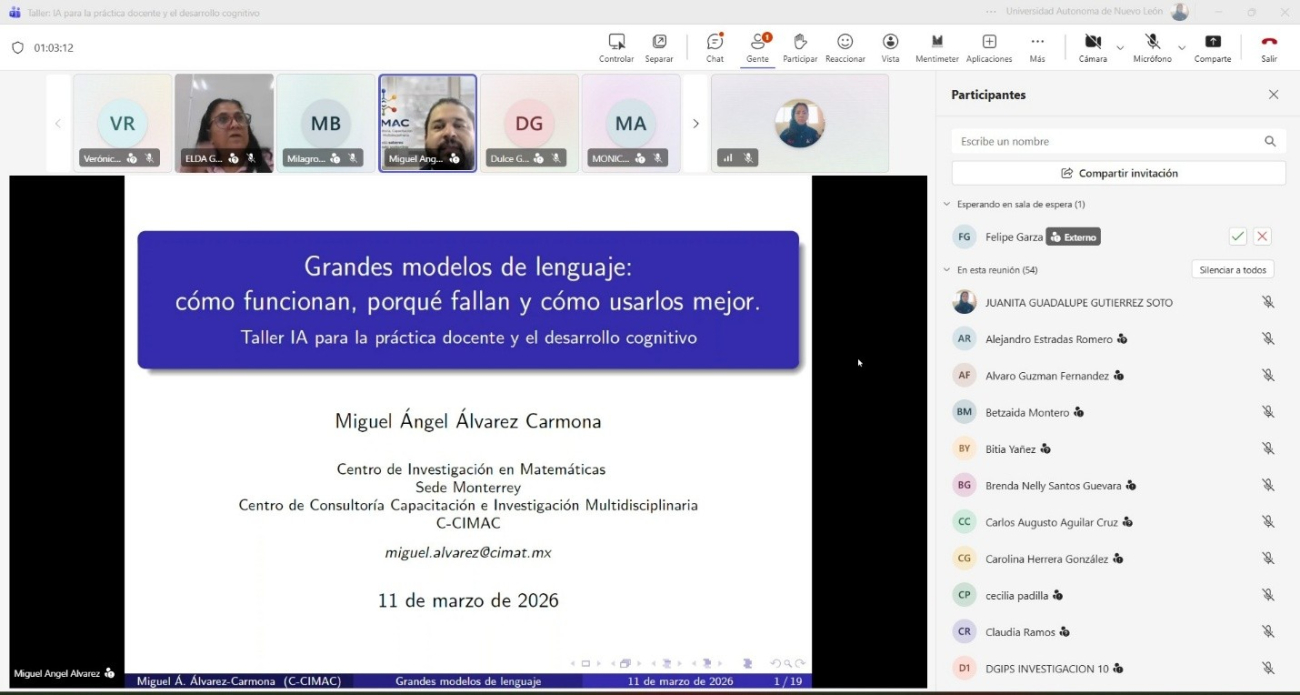
Task: Open the Chat panel
Action: (714, 47)
